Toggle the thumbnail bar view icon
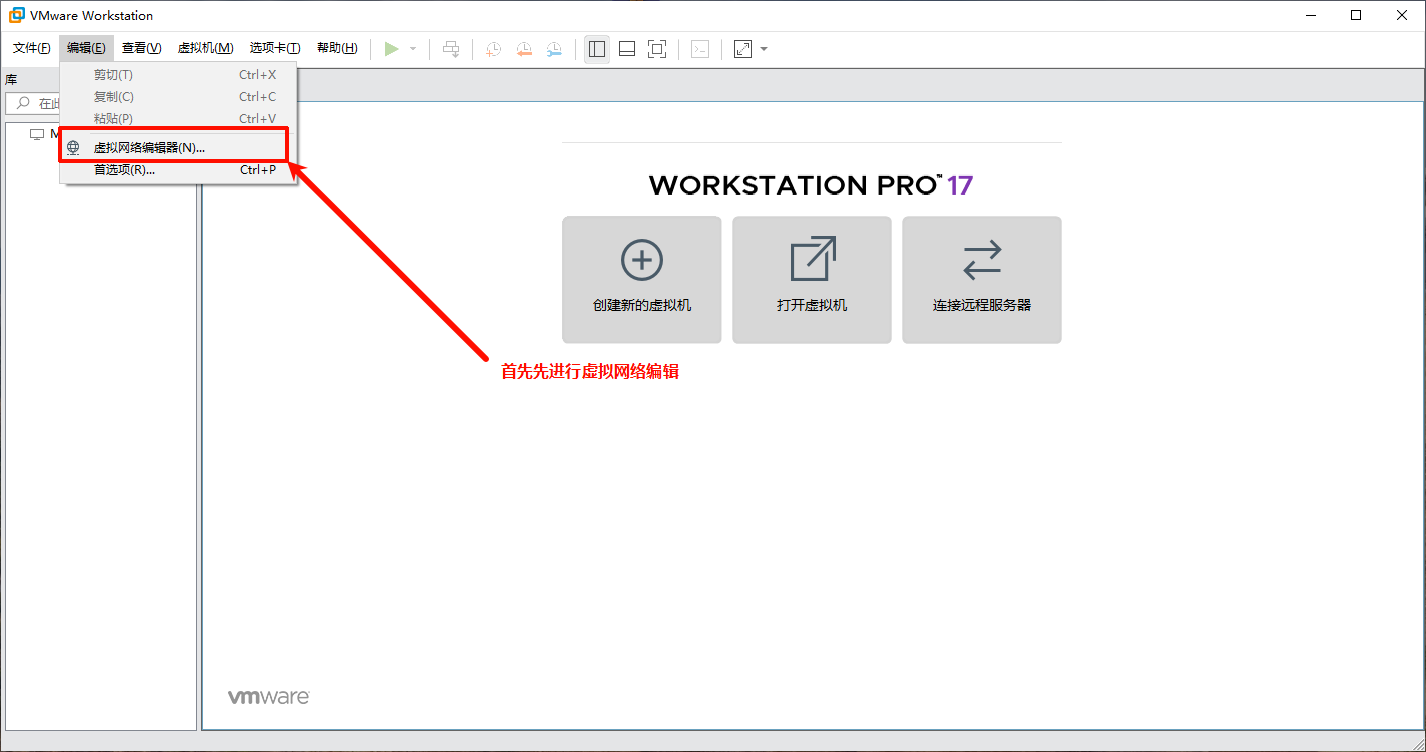Screen dimensions: 1426x752 [x=627, y=49]
